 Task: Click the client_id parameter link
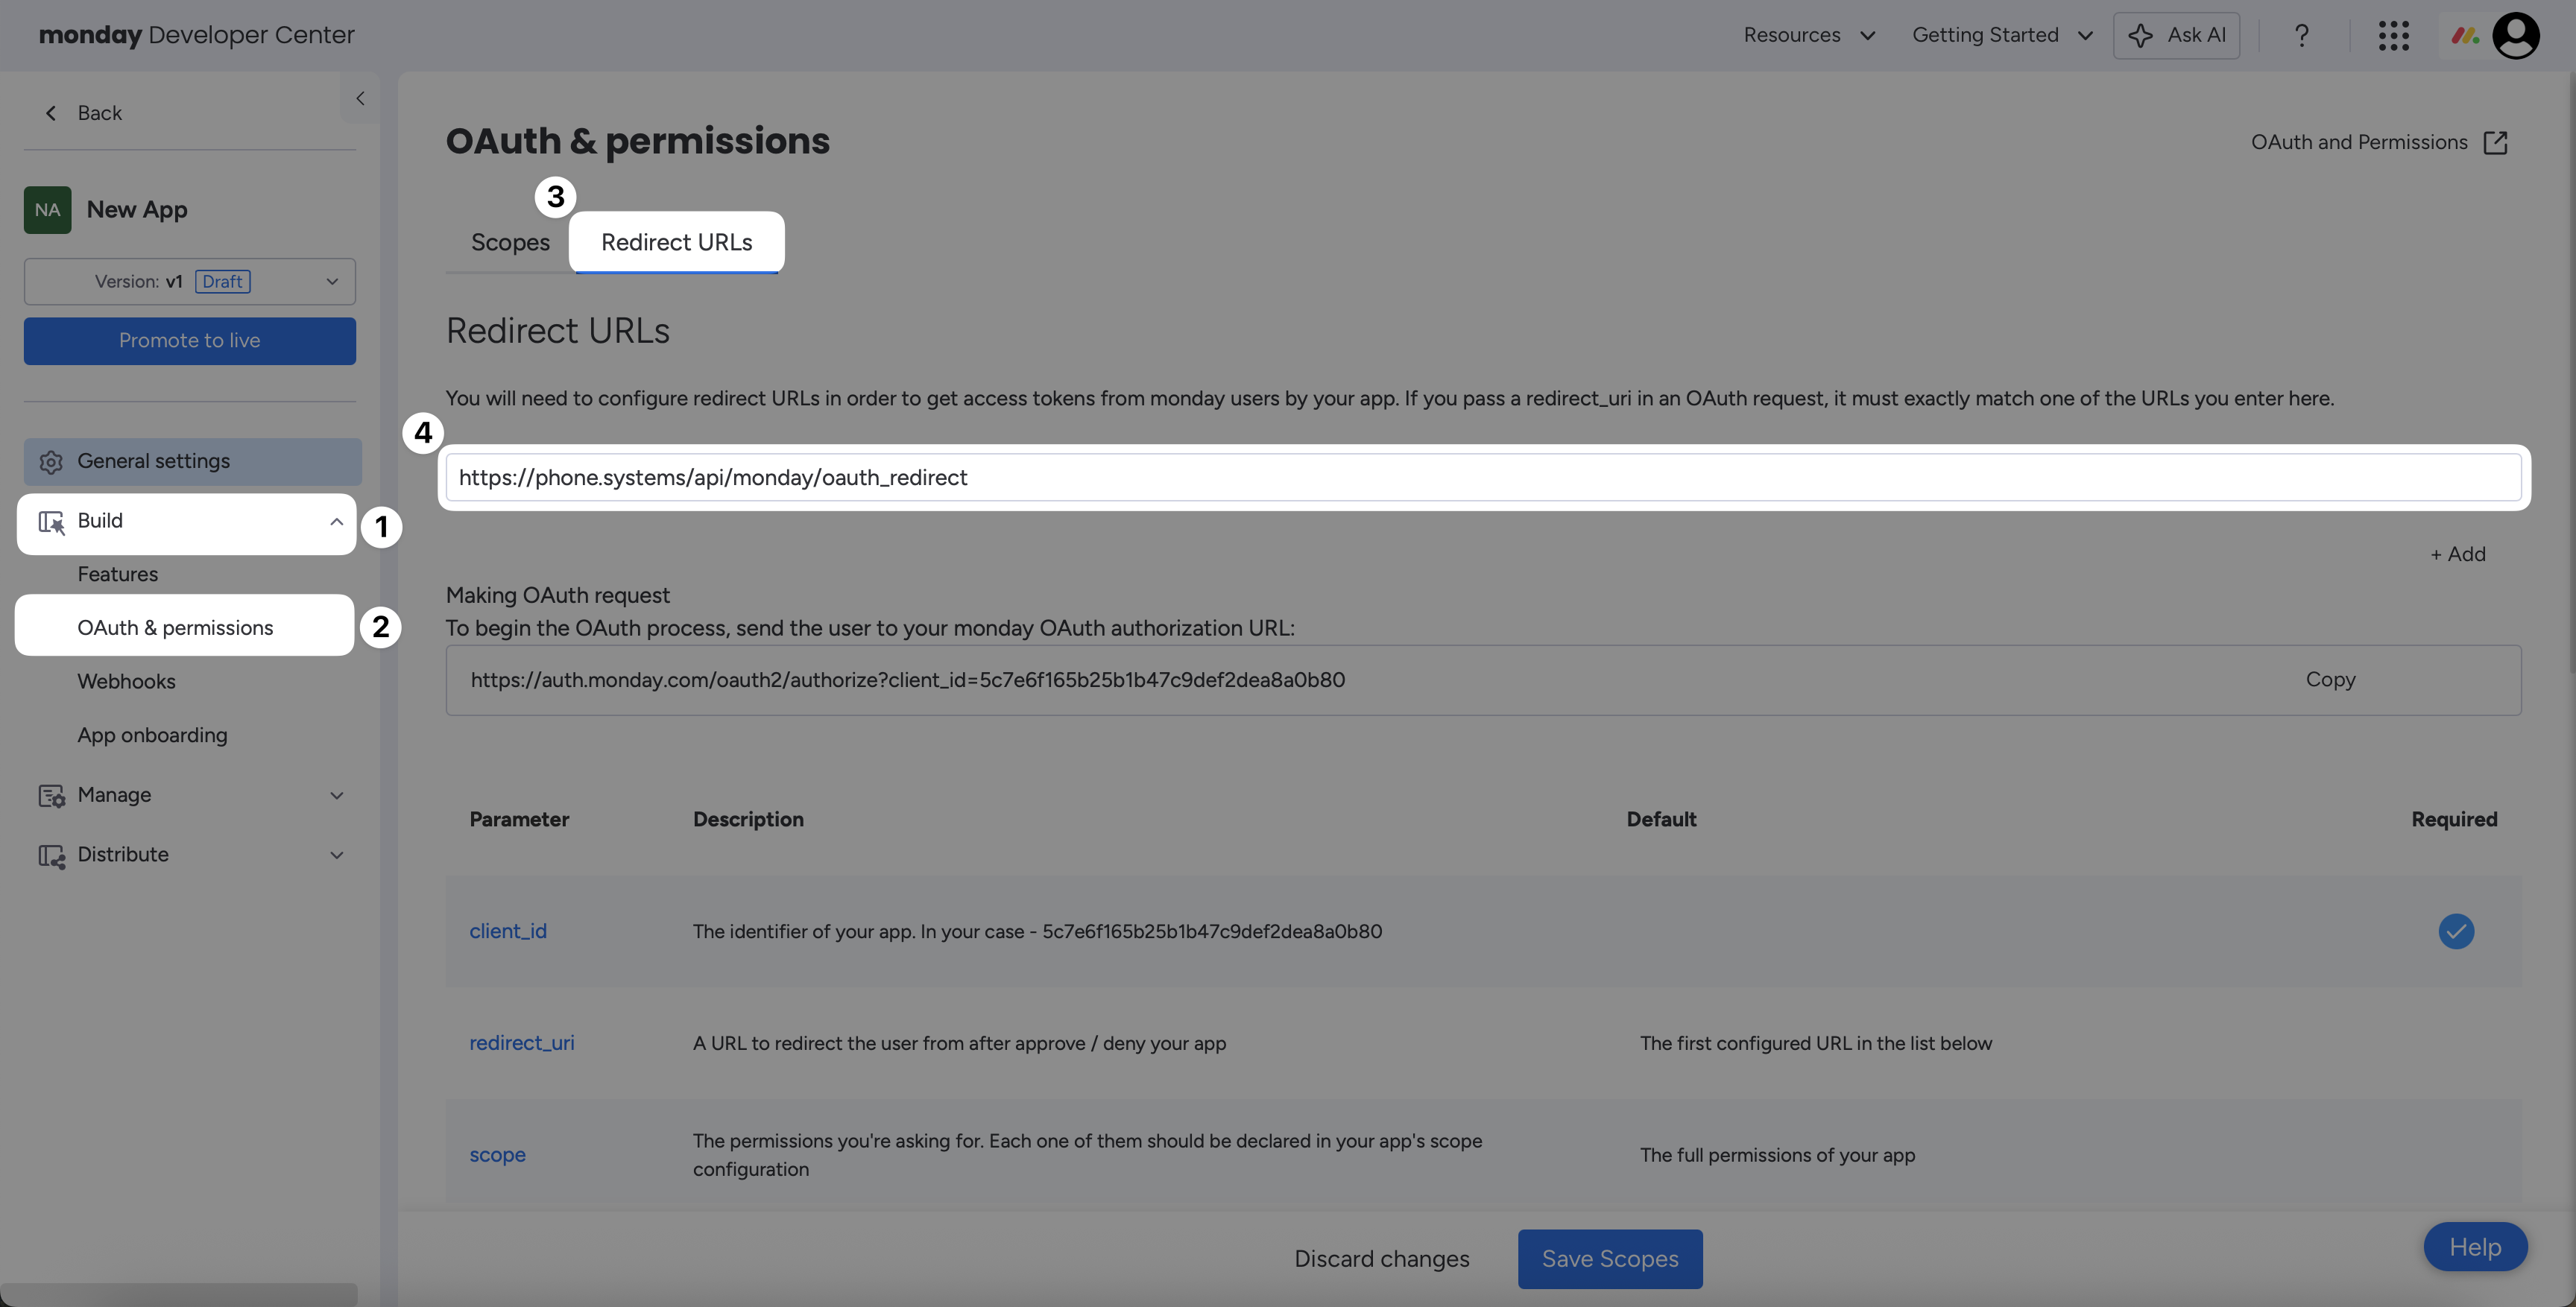tap(508, 932)
